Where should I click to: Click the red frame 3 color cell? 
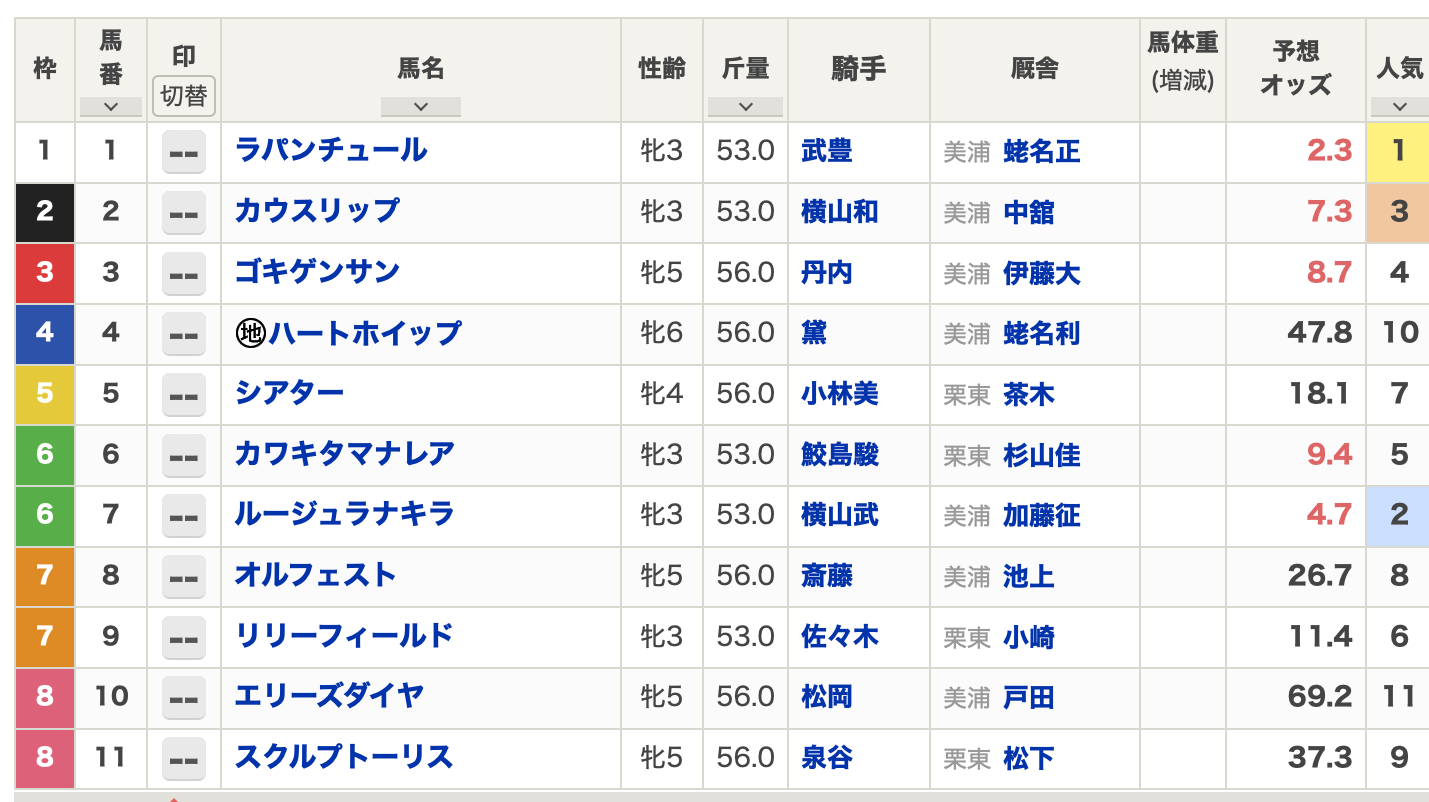pos(45,272)
